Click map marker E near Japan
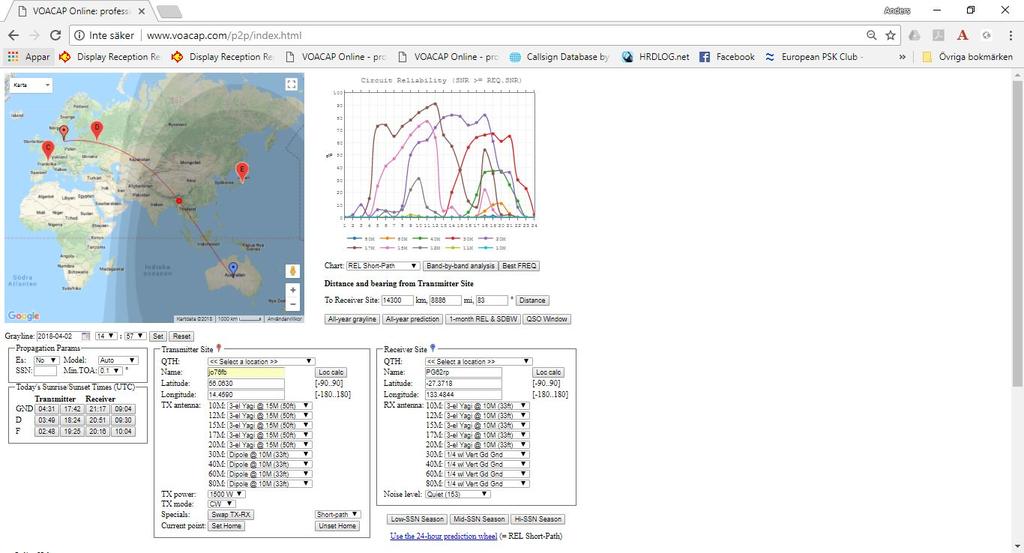The image size is (1024, 553). [x=242, y=172]
